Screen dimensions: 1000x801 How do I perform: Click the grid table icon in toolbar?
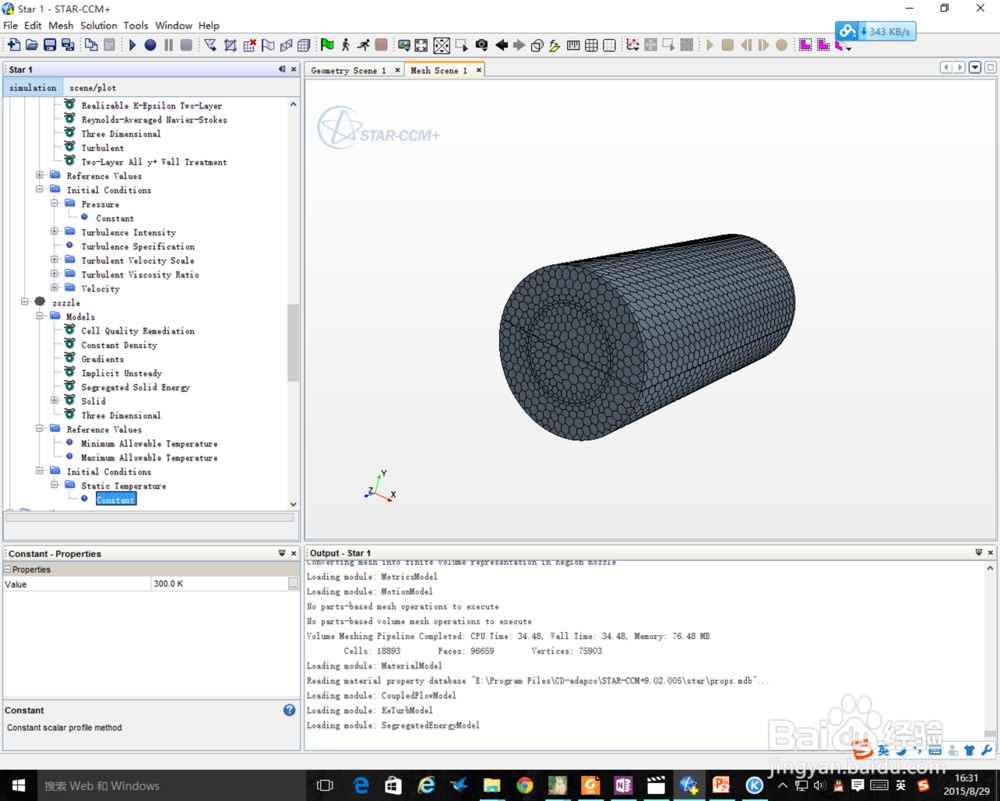click(x=591, y=45)
